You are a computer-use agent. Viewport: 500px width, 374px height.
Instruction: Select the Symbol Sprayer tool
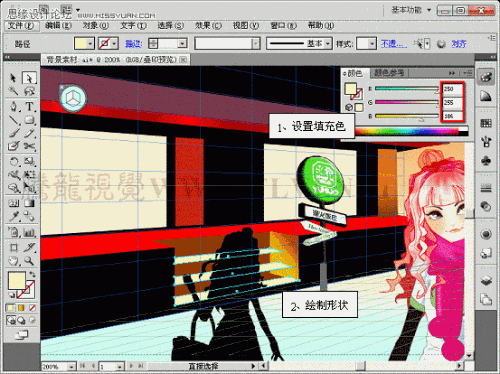[13, 232]
